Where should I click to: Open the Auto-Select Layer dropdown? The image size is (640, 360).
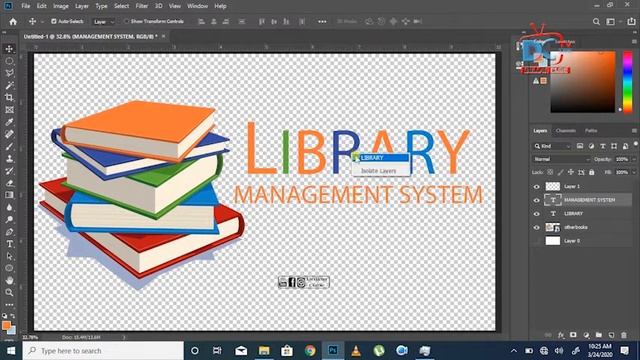[x=104, y=22]
